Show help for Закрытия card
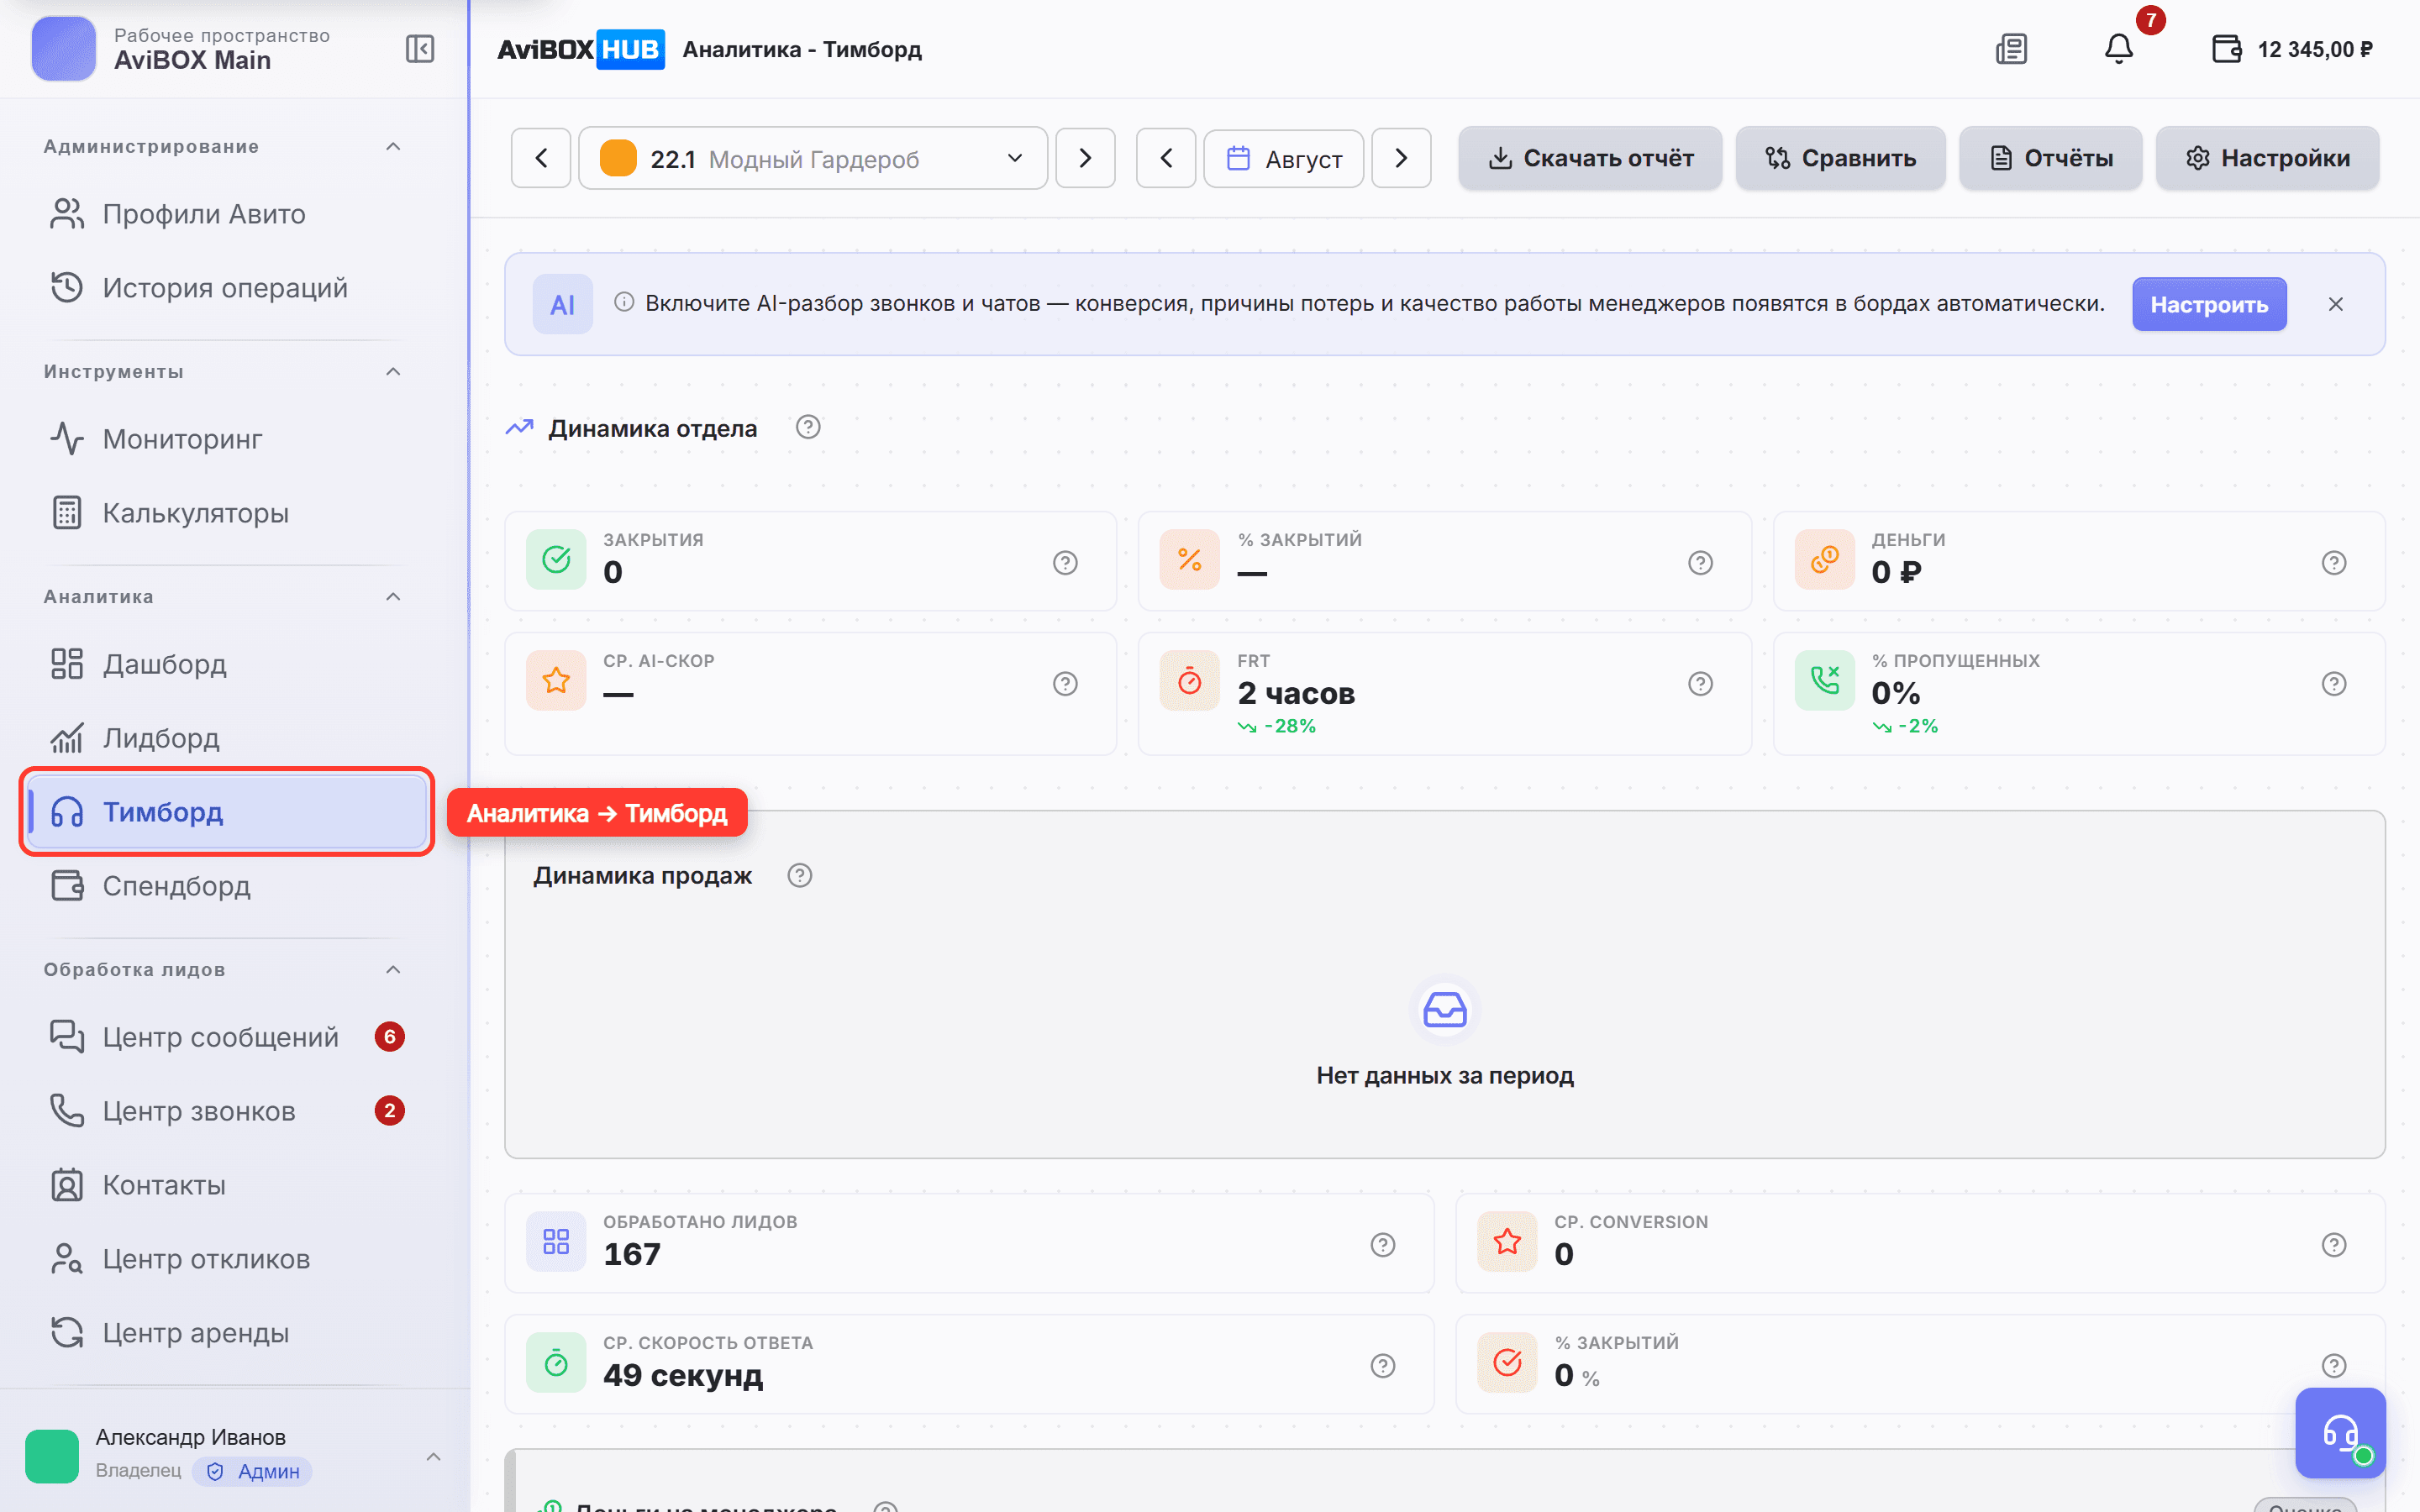The height and width of the screenshot is (1512, 2420). [x=1066, y=563]
